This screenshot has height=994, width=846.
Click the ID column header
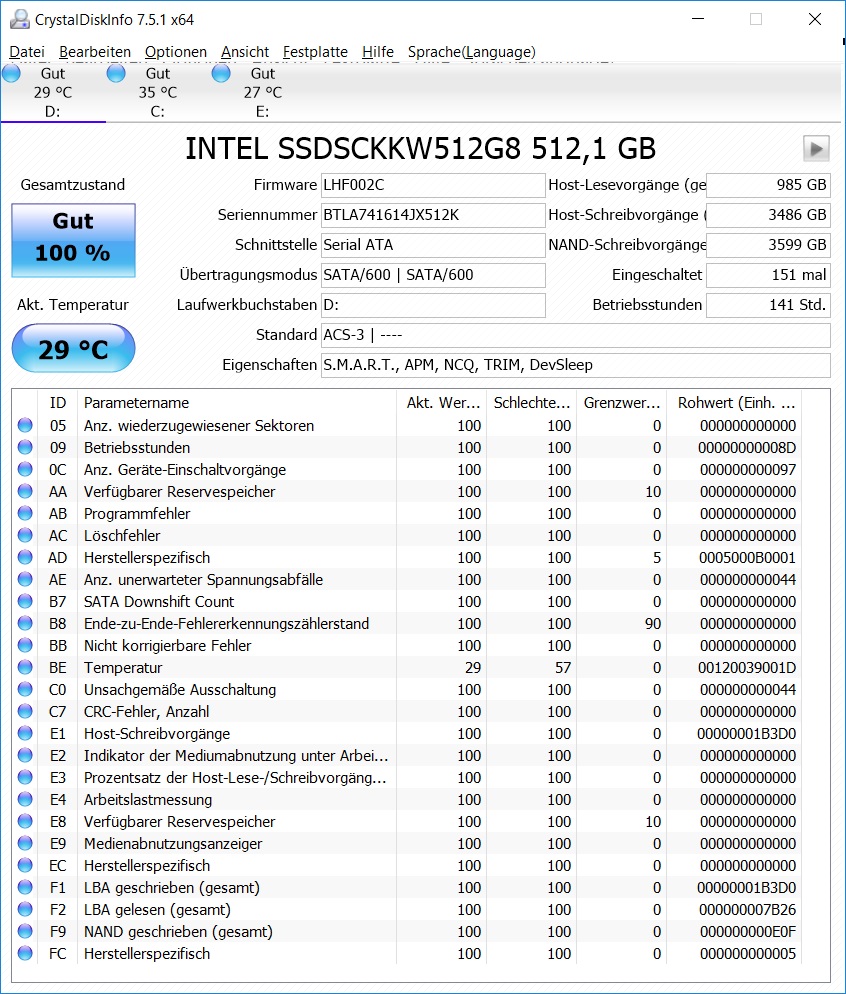(x=58, y=403)
